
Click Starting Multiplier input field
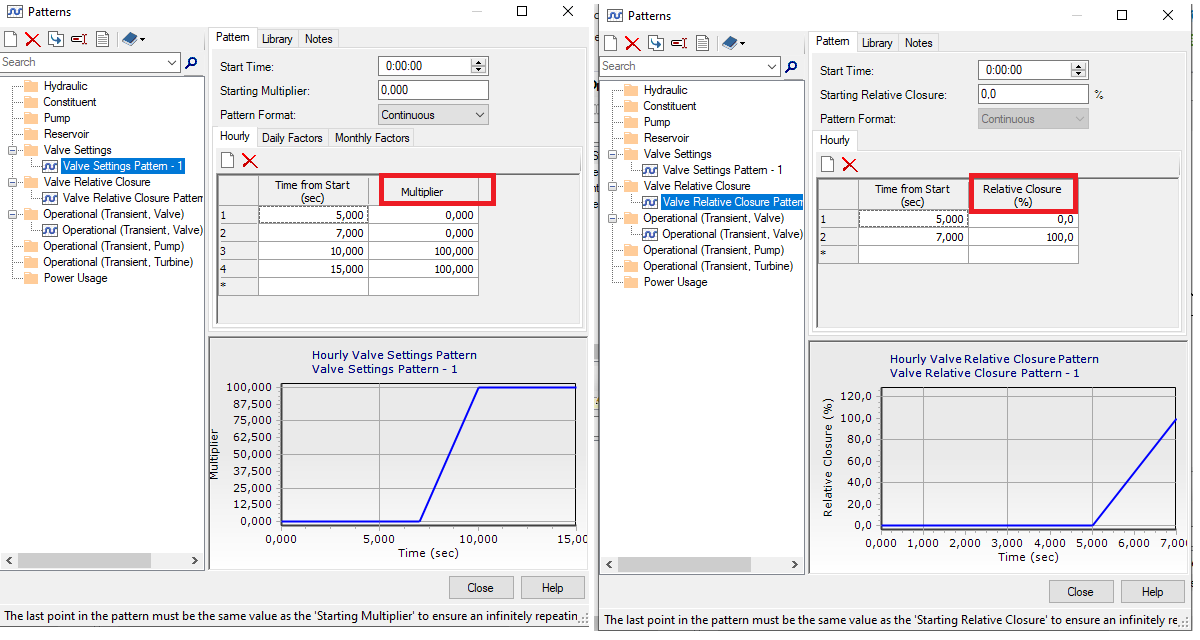(433, 90)
